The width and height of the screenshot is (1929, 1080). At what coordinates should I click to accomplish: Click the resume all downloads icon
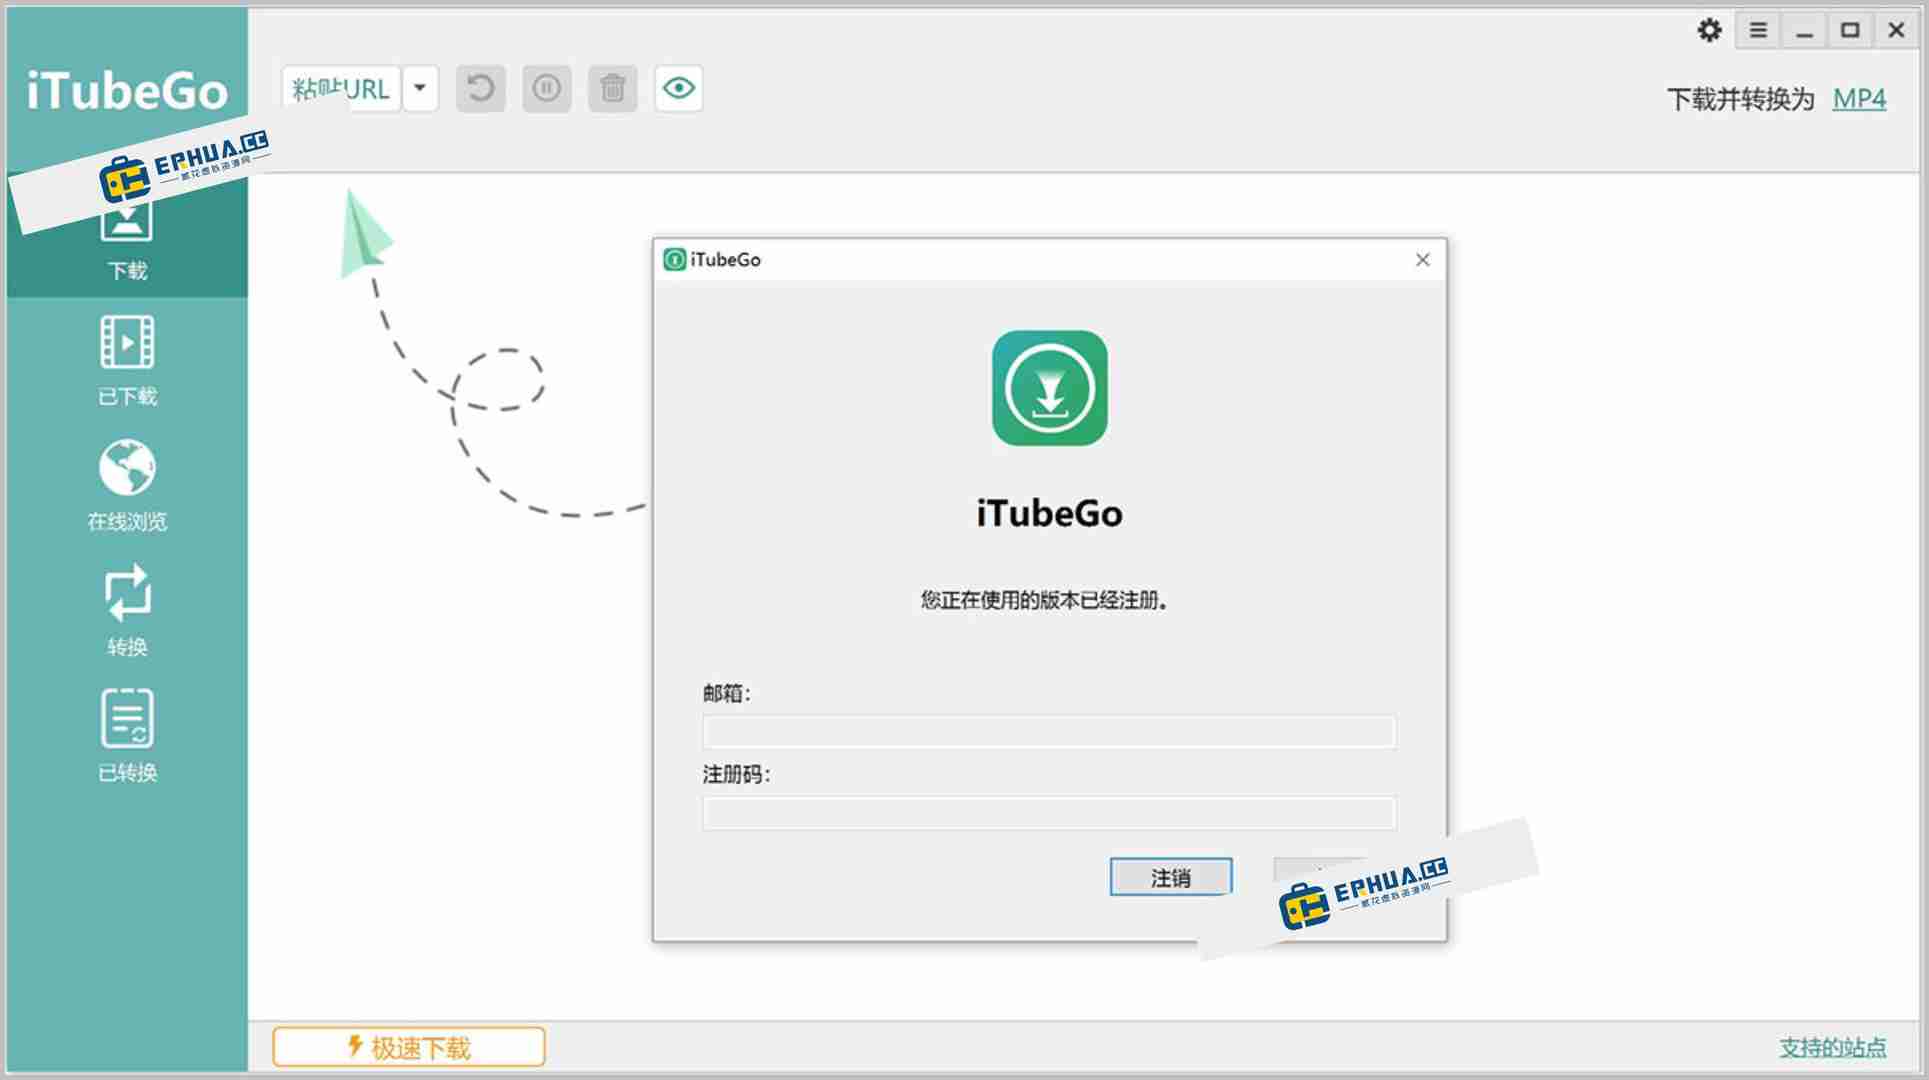[x=481, y=89]
